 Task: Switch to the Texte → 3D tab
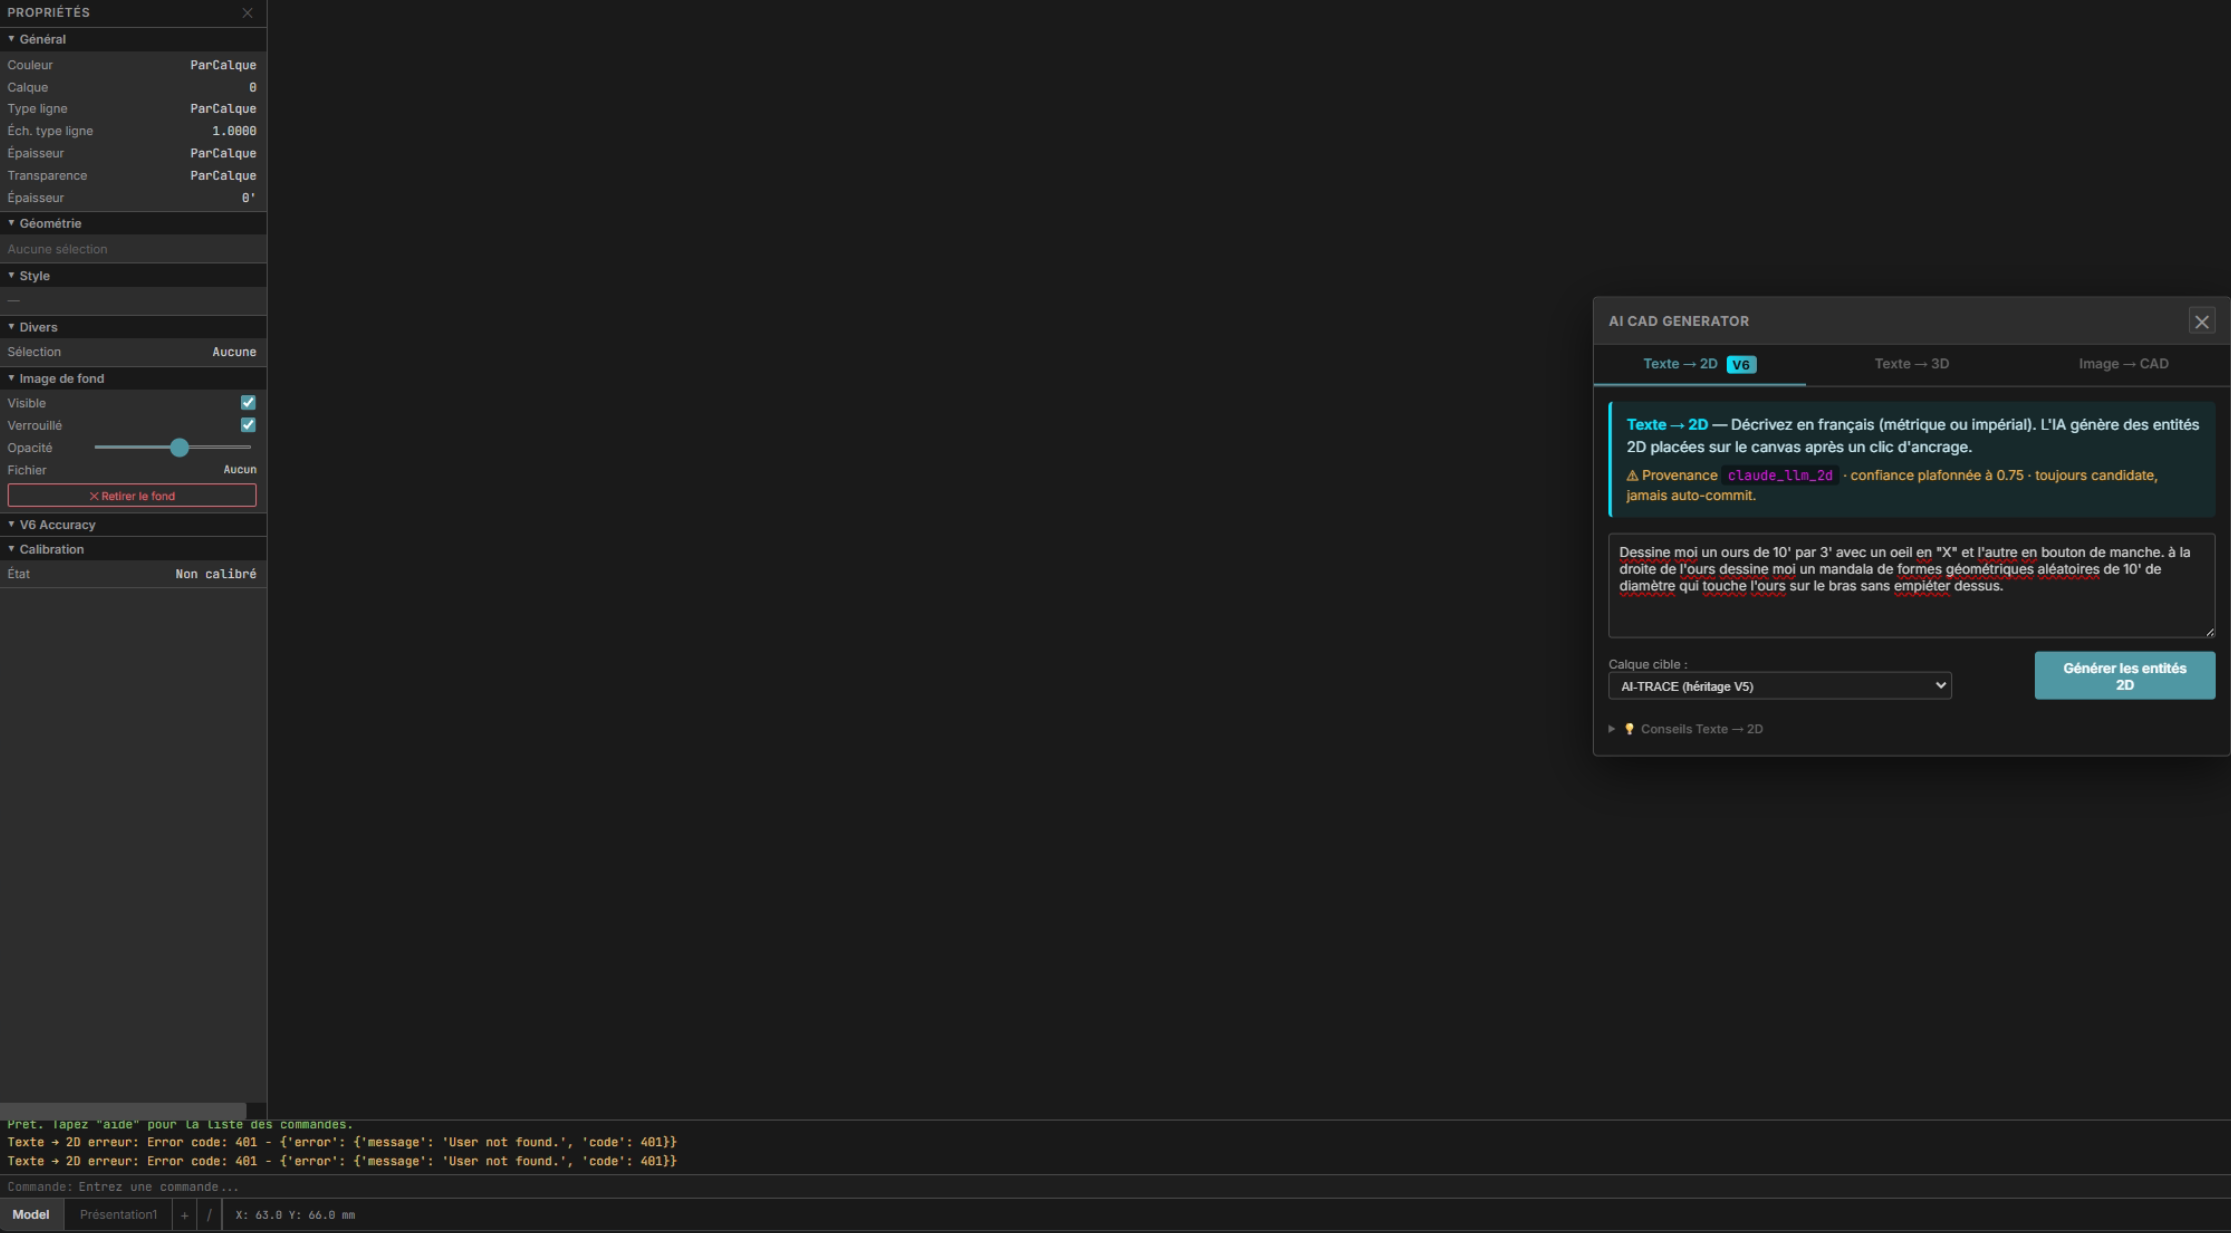point(1911,364)
